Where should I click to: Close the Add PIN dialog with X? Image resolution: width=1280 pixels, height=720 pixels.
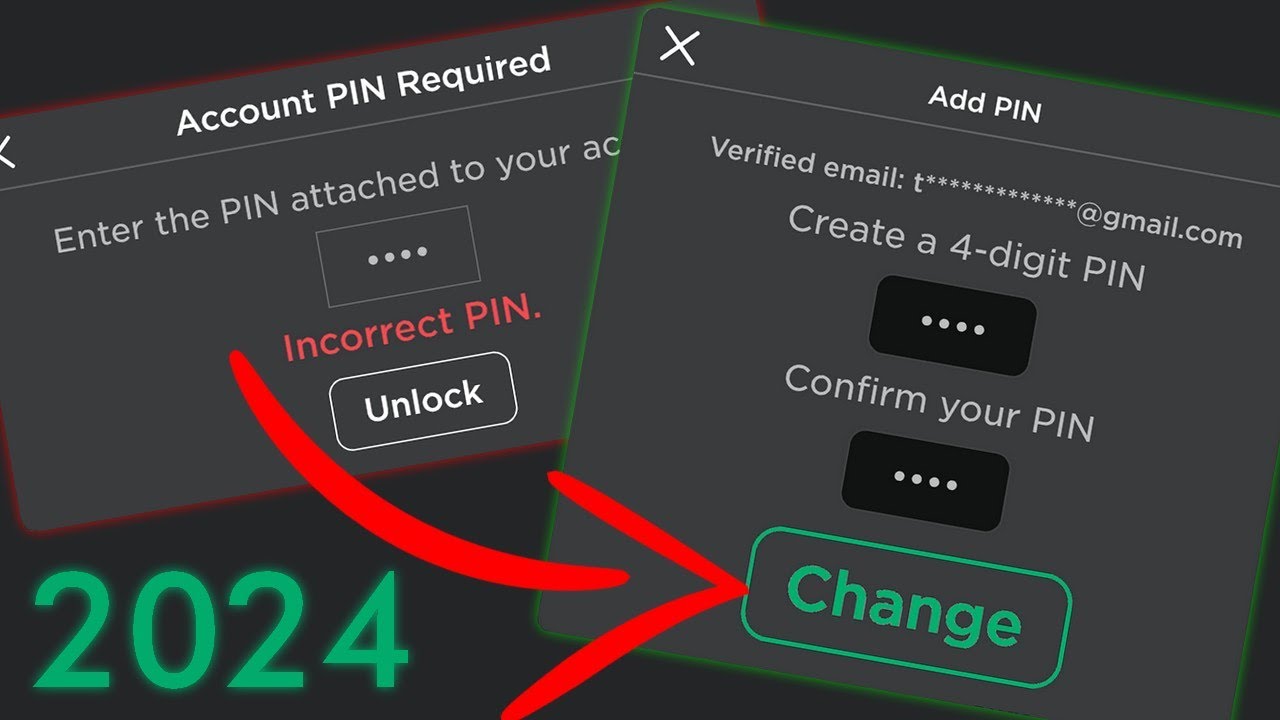click(680, 46)
